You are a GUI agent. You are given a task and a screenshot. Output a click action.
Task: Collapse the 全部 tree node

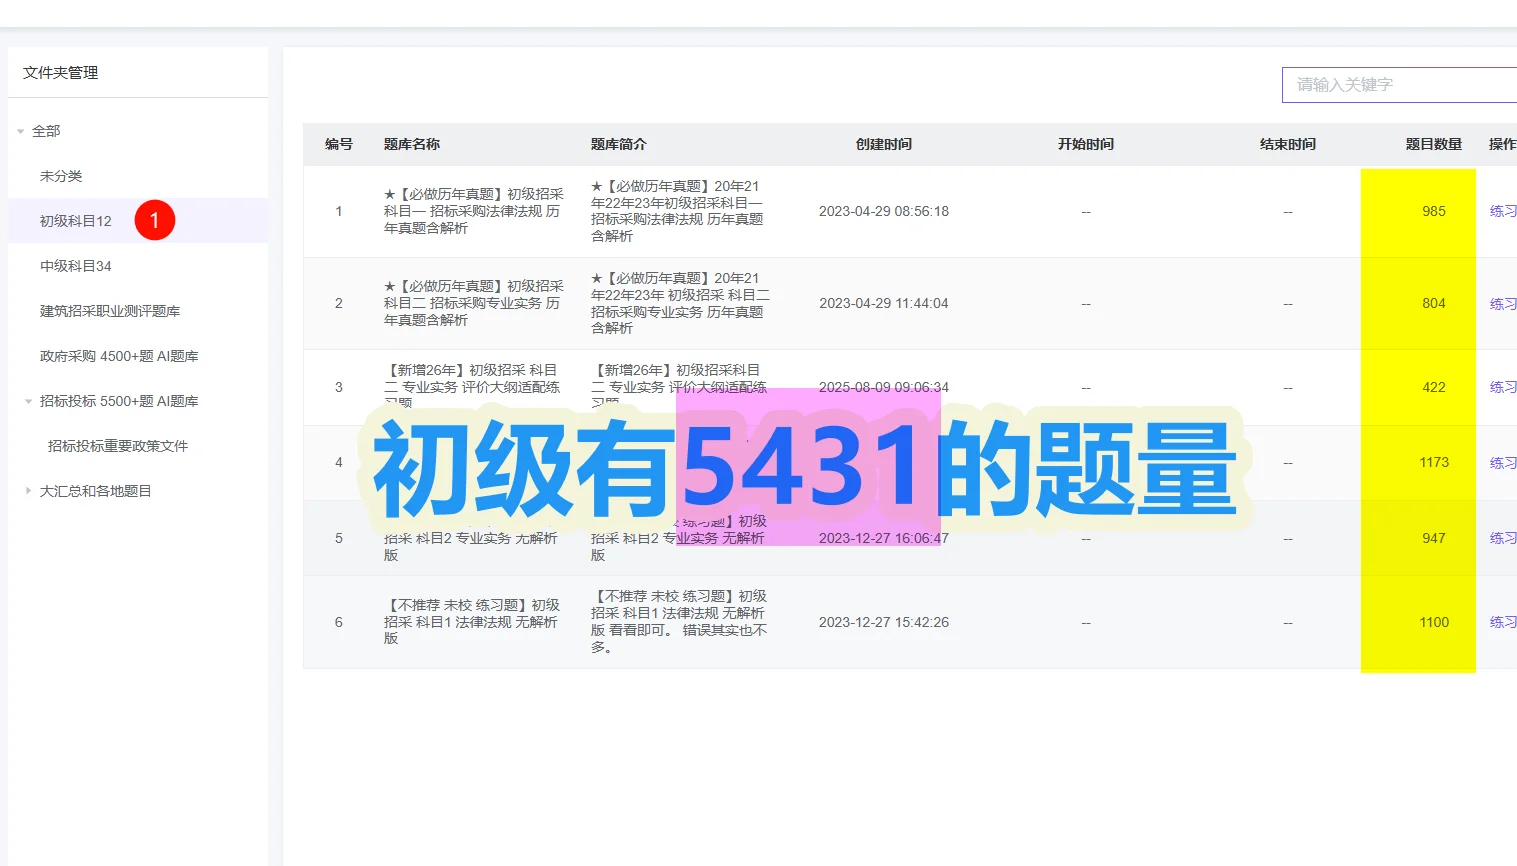[16, 130]
